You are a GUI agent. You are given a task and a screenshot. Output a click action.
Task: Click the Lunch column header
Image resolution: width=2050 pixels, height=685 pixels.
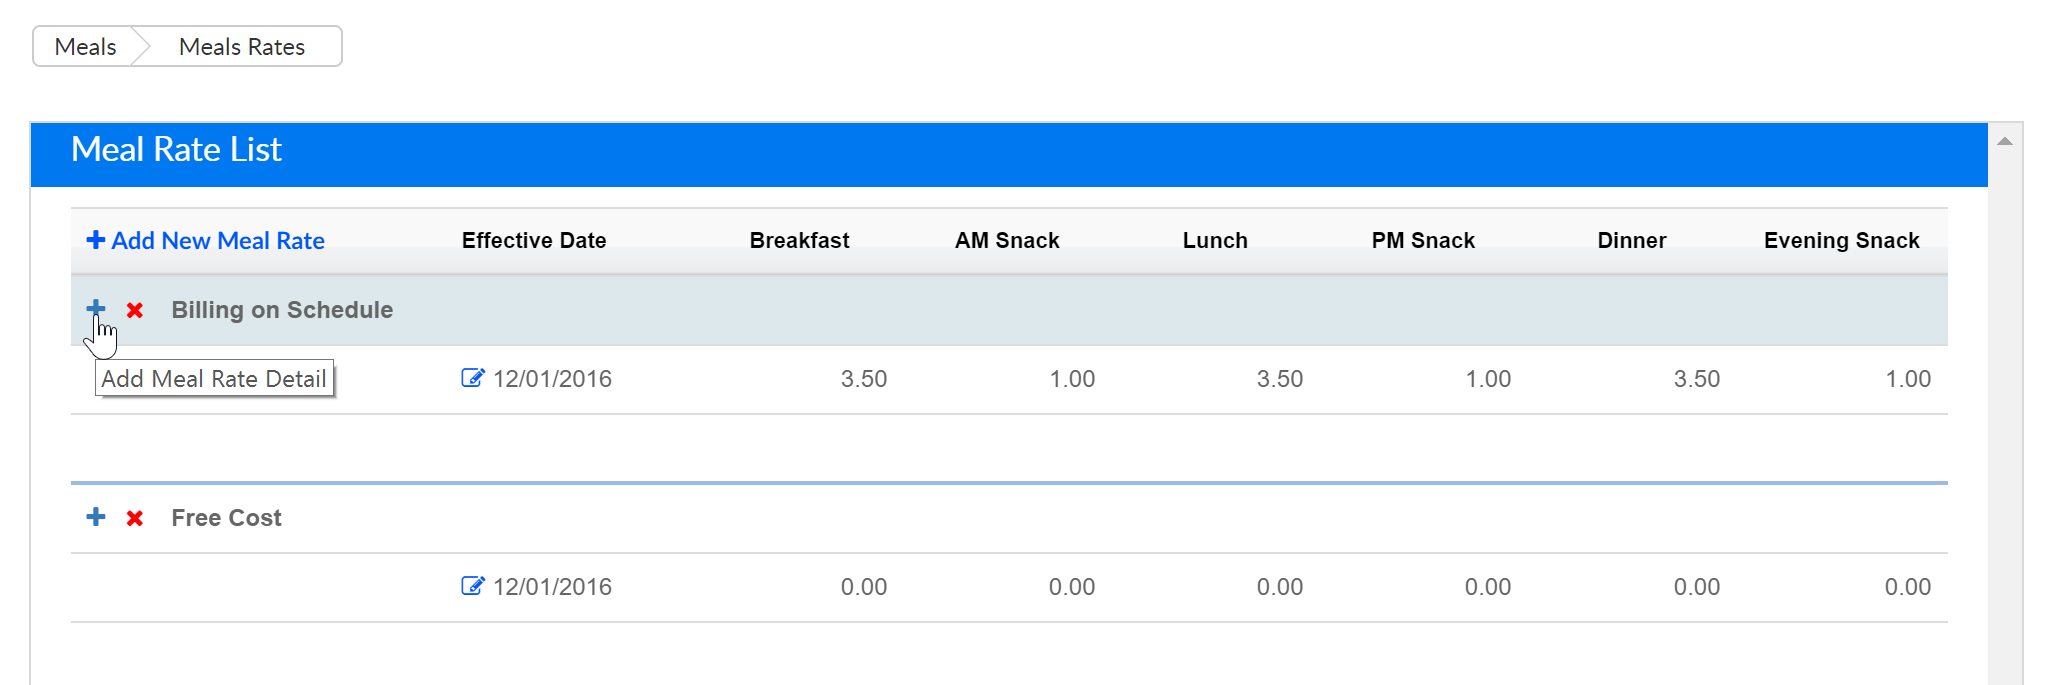[x=1214, y=241]
